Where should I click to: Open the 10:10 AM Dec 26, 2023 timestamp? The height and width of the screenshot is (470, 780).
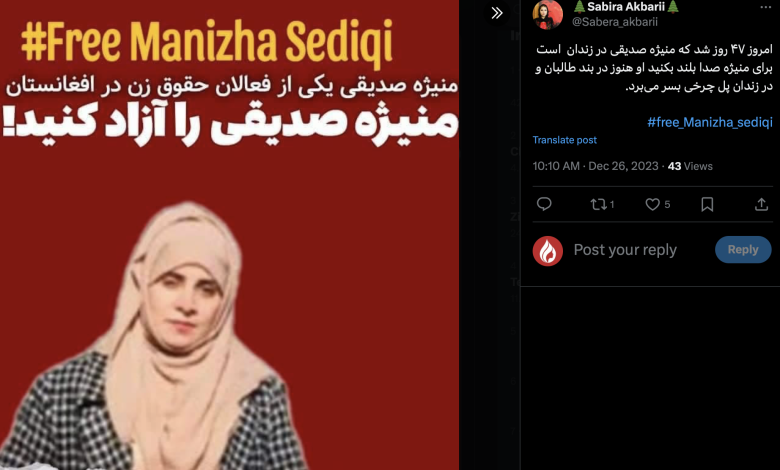click(x=595, y=166)
